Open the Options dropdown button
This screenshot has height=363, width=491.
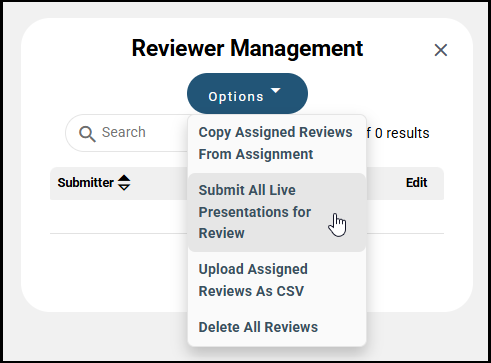pyautogui.click(x=247, y=94)
